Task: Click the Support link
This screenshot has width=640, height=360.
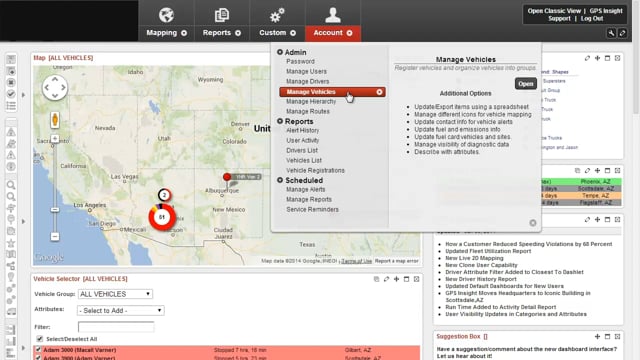Action: [559, 18]
